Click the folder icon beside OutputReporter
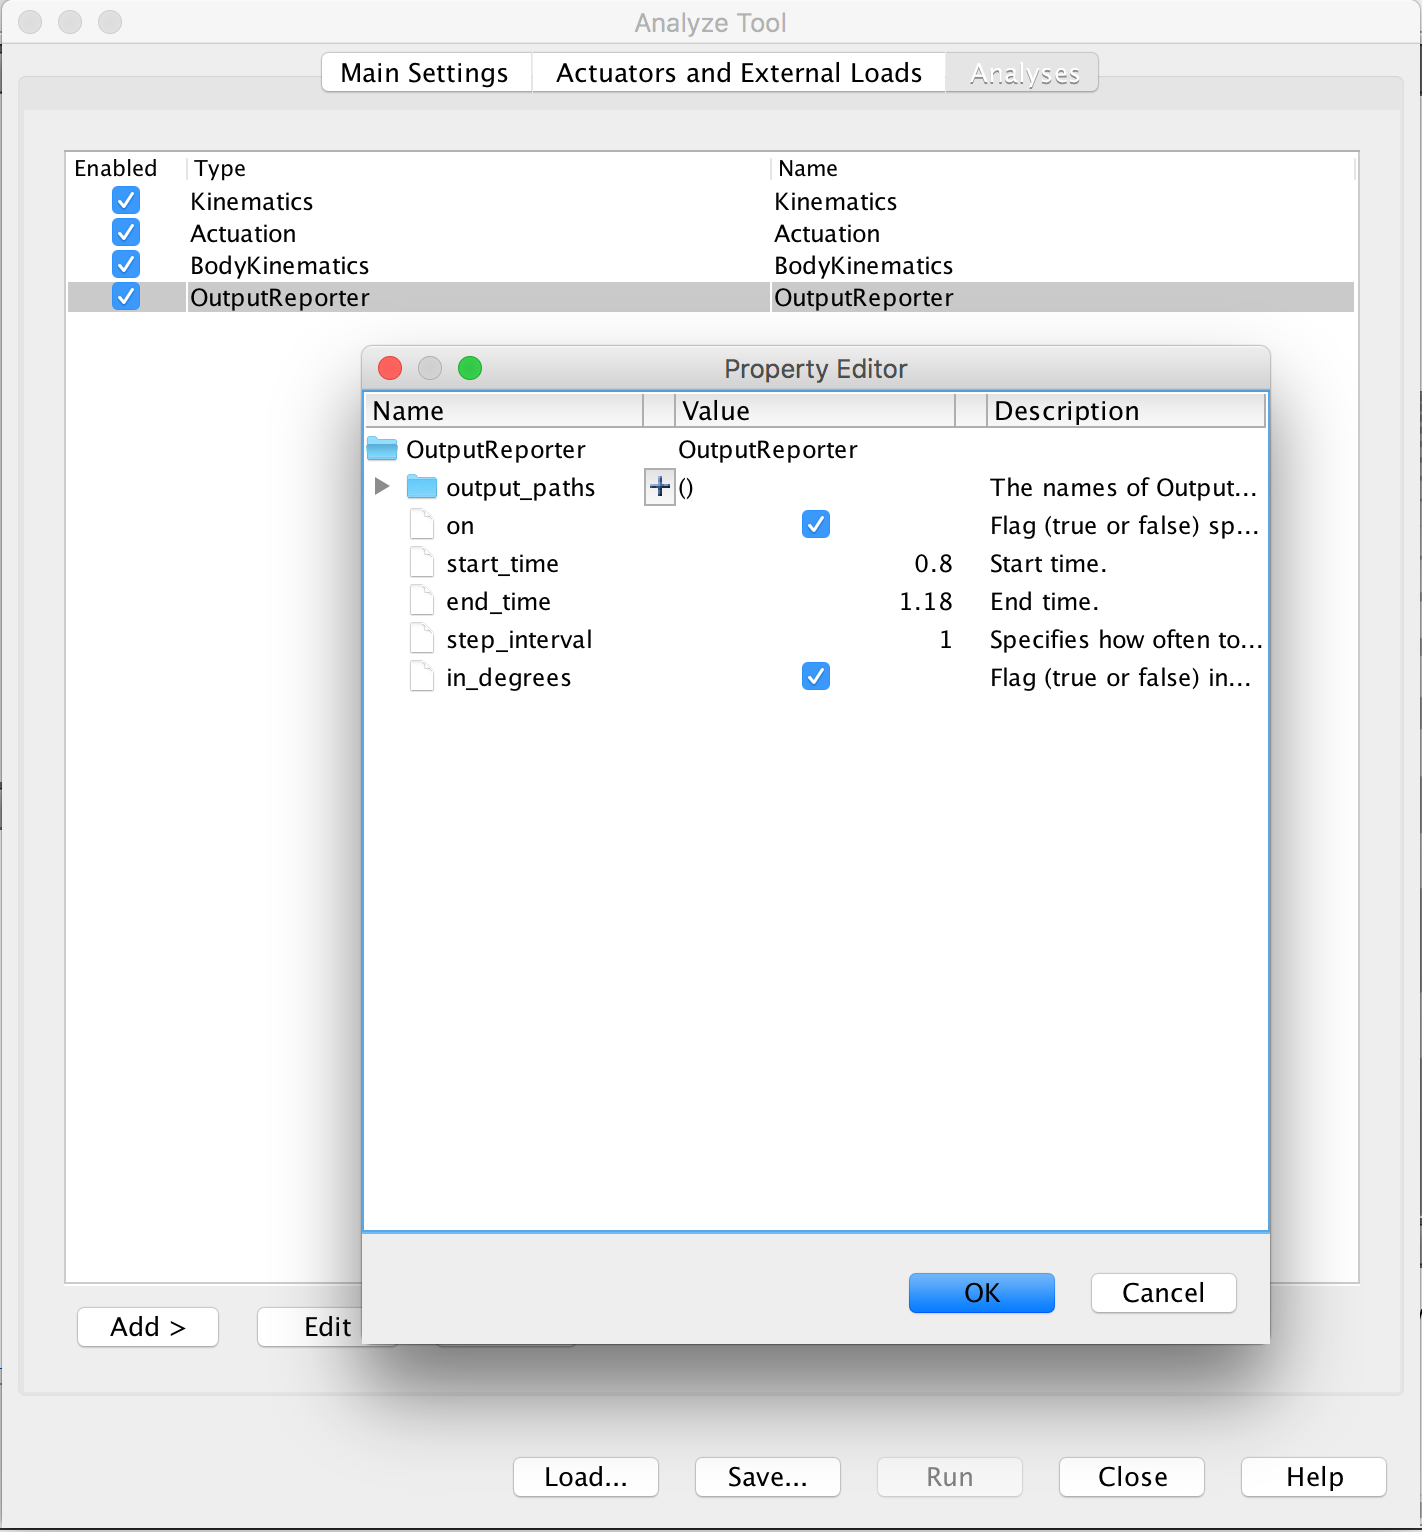The image size is (1422, 1532). point(381,449)
